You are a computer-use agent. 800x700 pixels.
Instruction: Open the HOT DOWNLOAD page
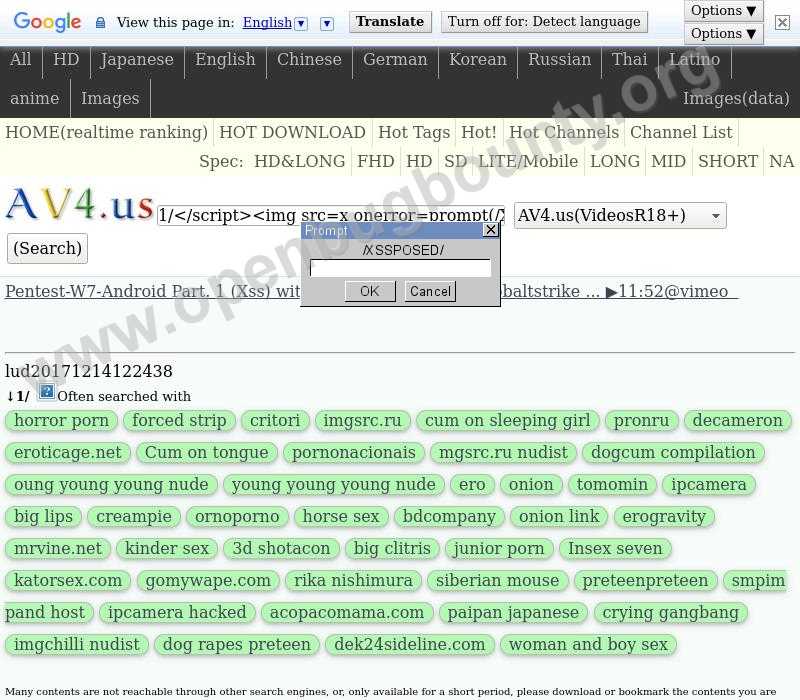pyautogui.click(x=292, y=133)
